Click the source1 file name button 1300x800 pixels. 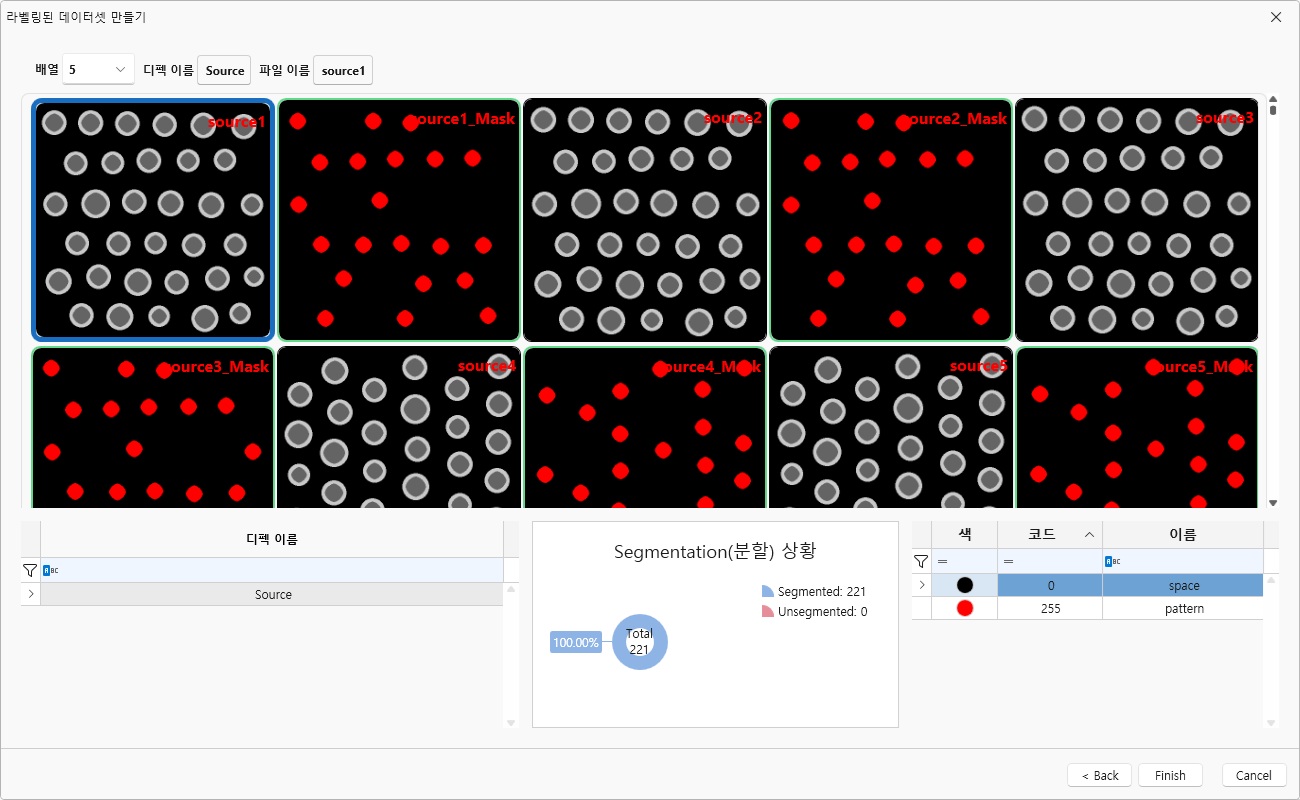coord(342,70)
